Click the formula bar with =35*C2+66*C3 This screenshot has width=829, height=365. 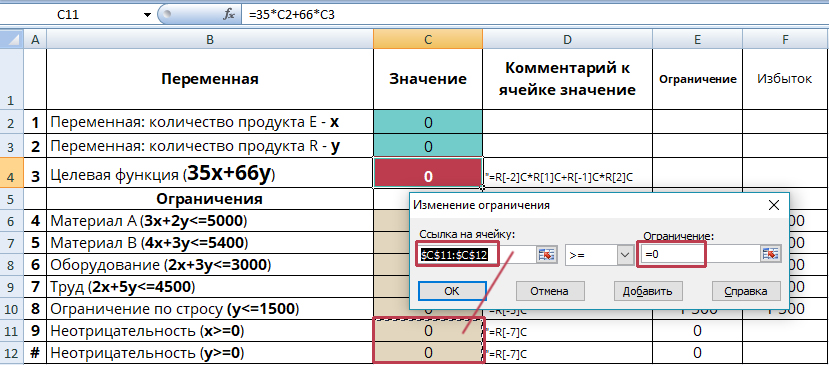tap(534, 15)
